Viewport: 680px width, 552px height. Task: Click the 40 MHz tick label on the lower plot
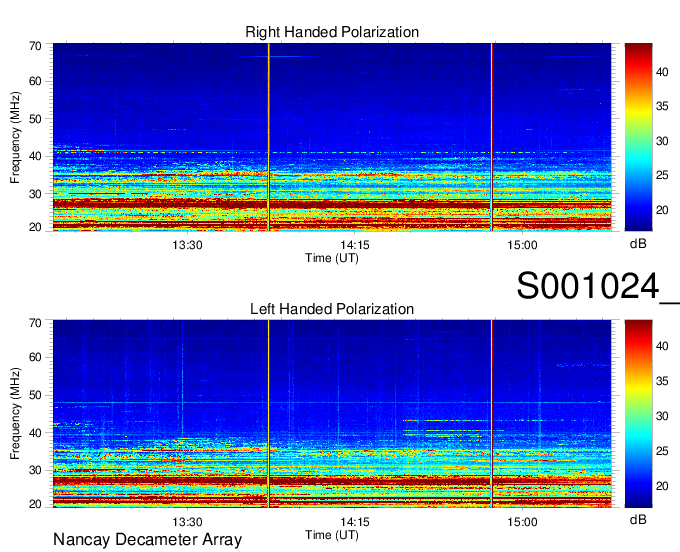[35, 433]
